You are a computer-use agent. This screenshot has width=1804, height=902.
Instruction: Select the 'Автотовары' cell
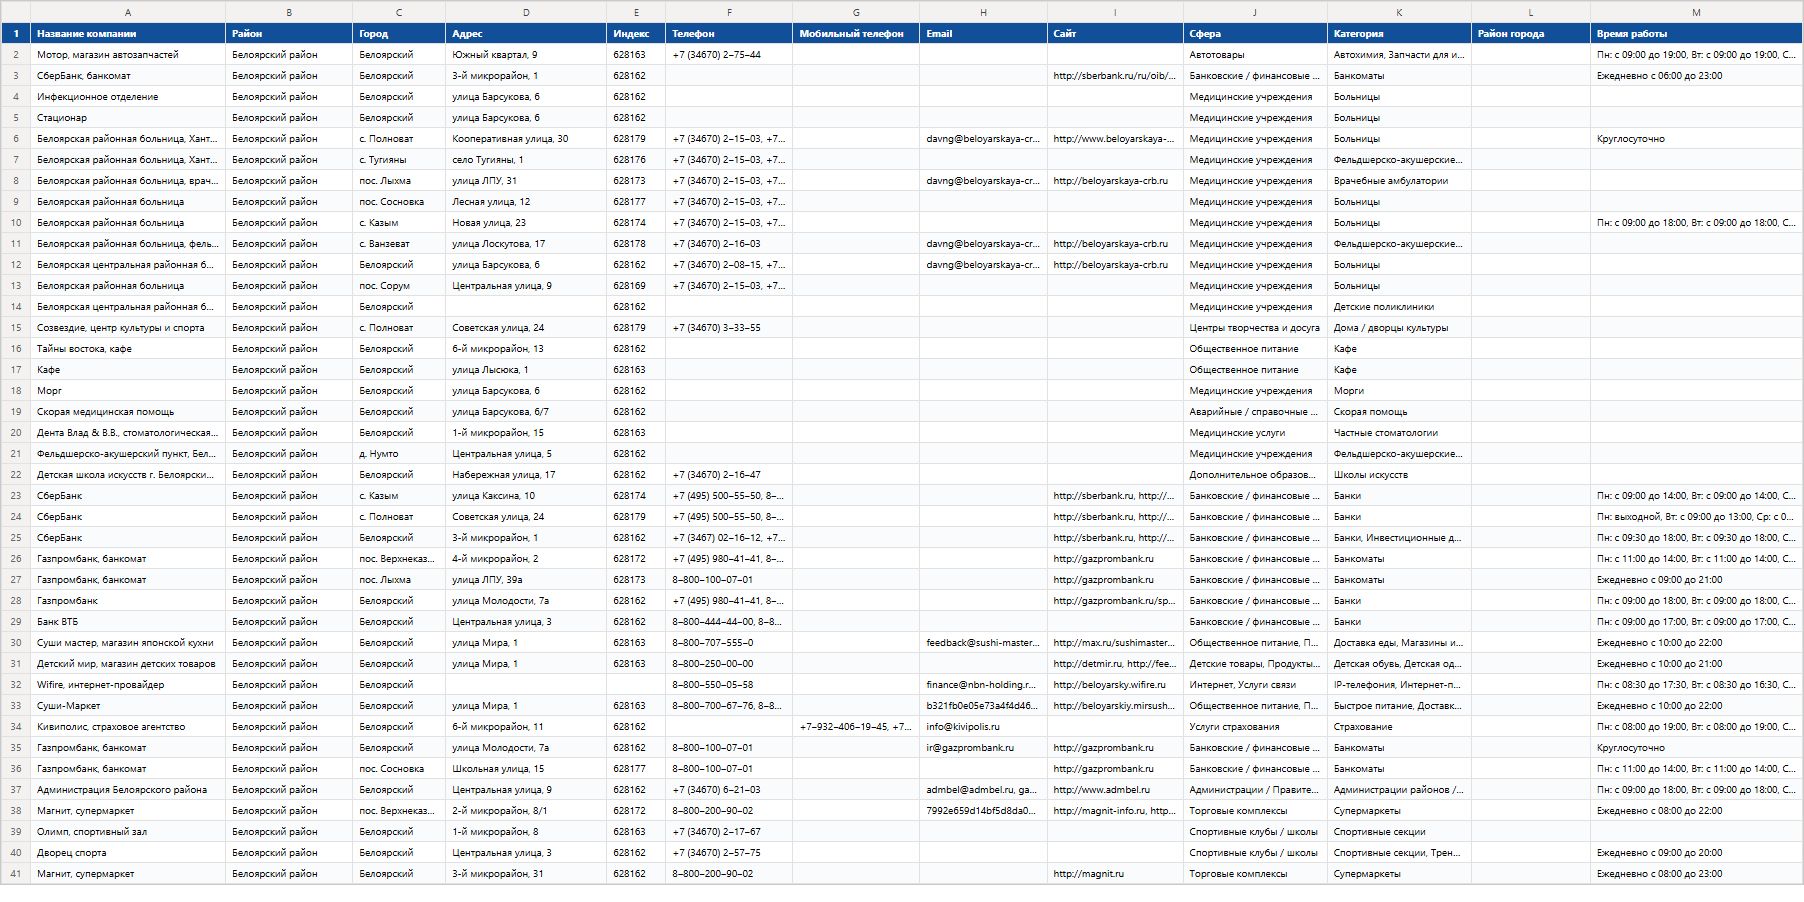point(1255,55)
